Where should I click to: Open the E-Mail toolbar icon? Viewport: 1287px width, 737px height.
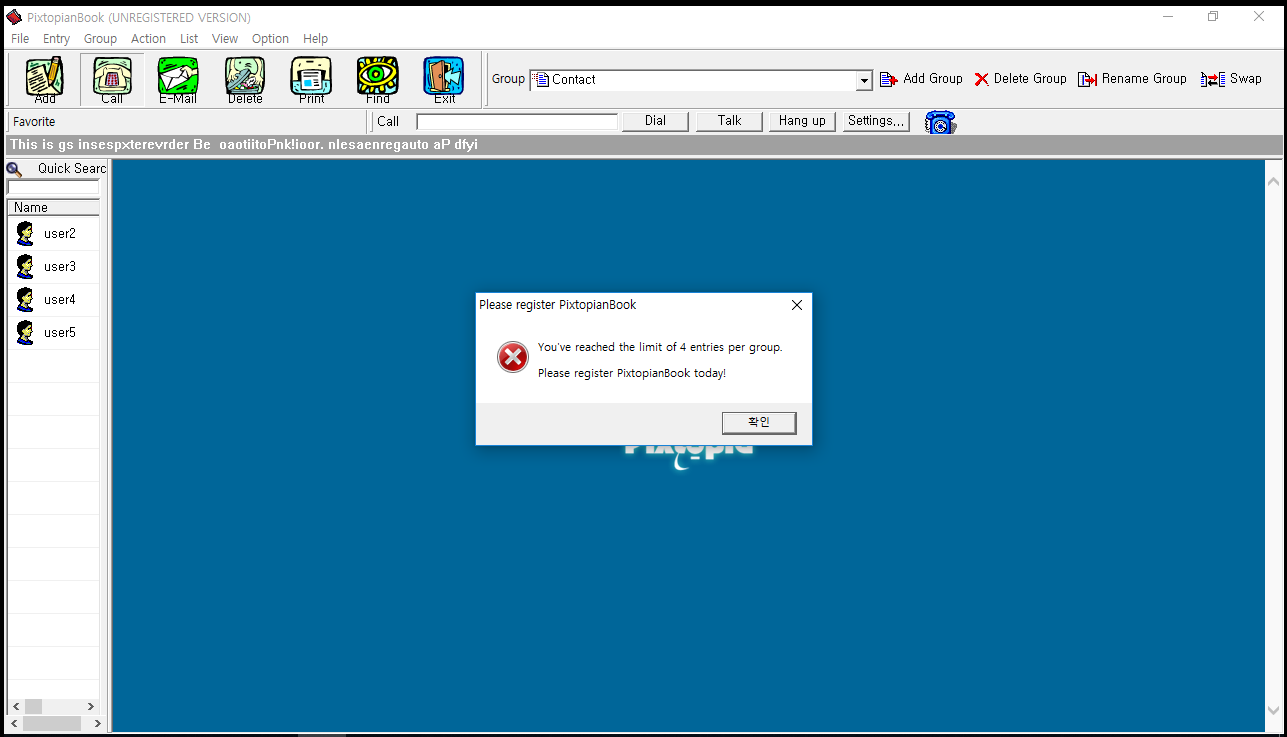[178, 80]
